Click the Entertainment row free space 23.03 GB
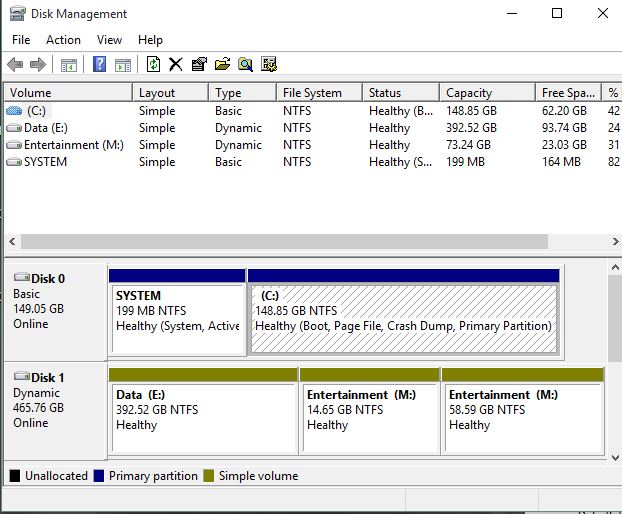The height and width of the screenshot is (514, 622). point(564,145)
